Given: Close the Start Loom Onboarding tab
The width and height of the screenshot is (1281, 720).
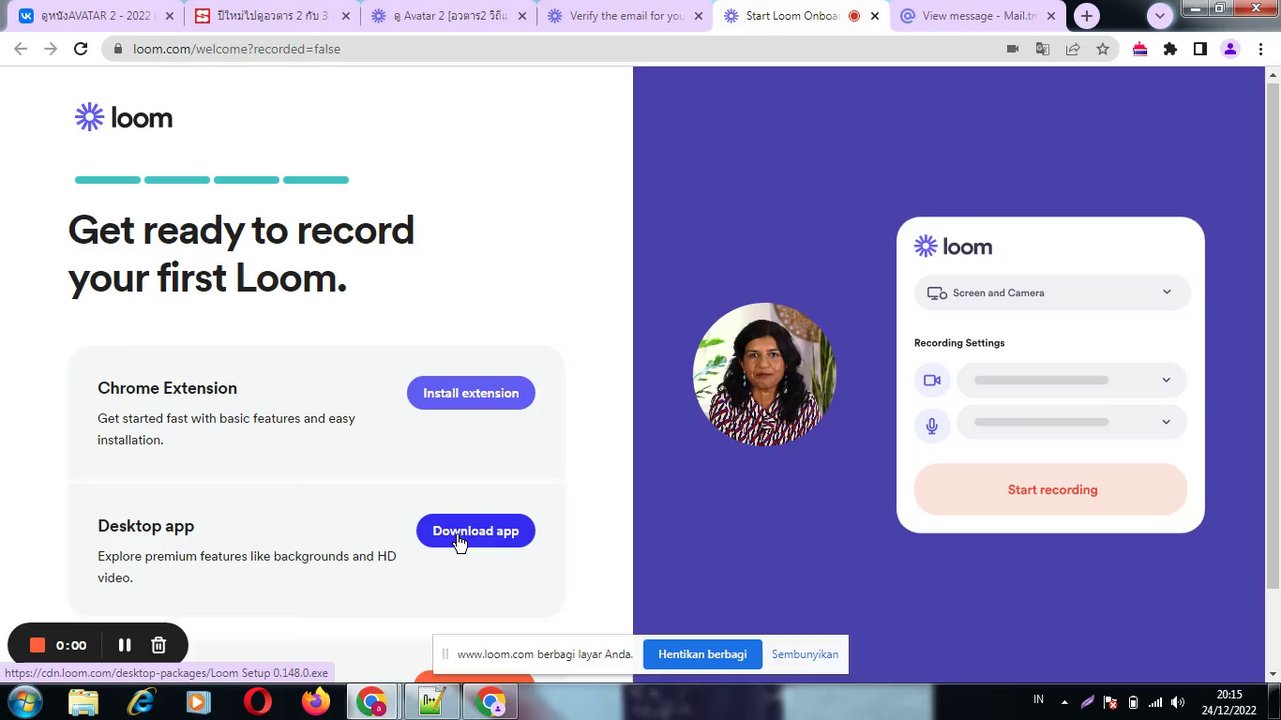Looking at the screenshot, I should tap(875, 16).
